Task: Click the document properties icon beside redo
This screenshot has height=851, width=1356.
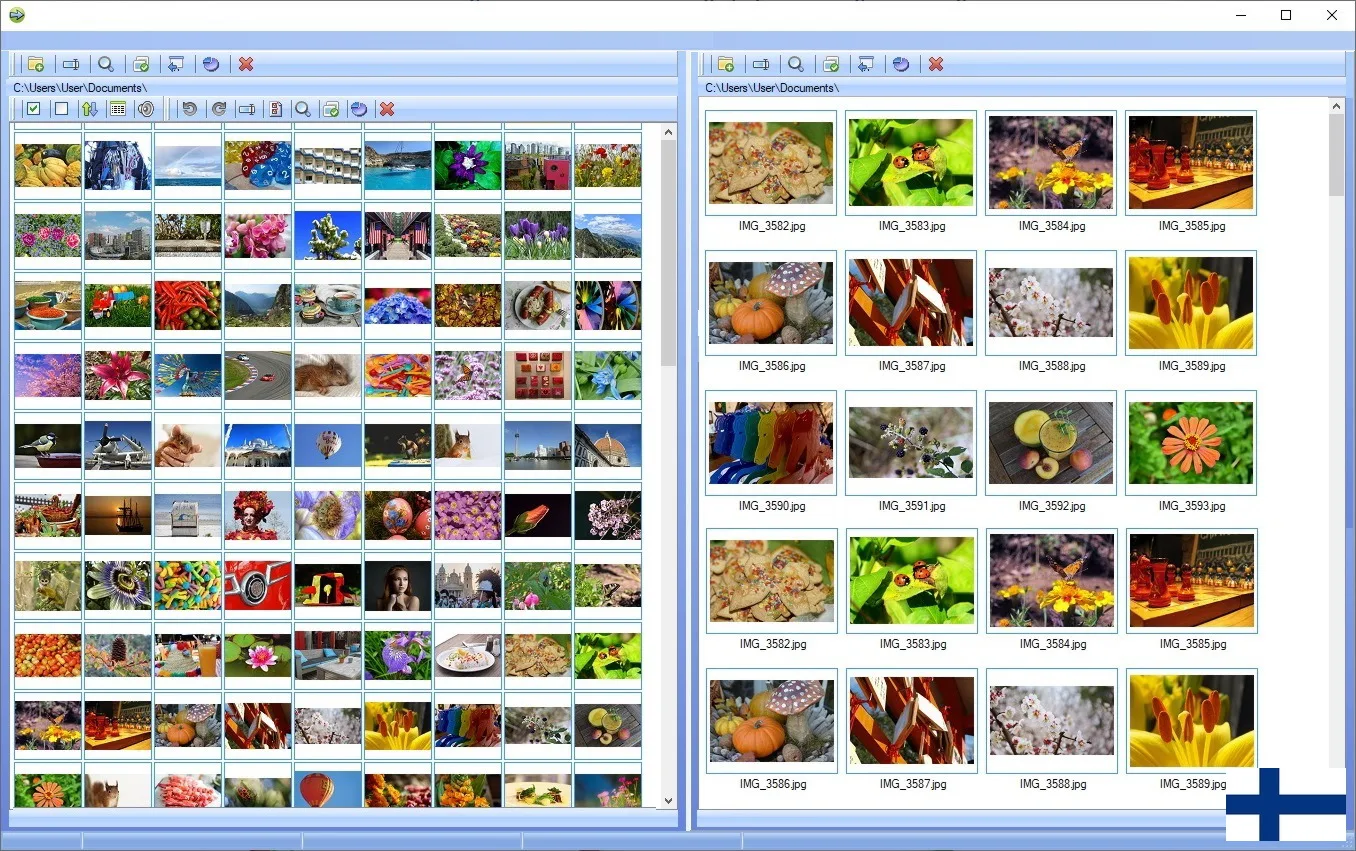Action: (275, 109)
